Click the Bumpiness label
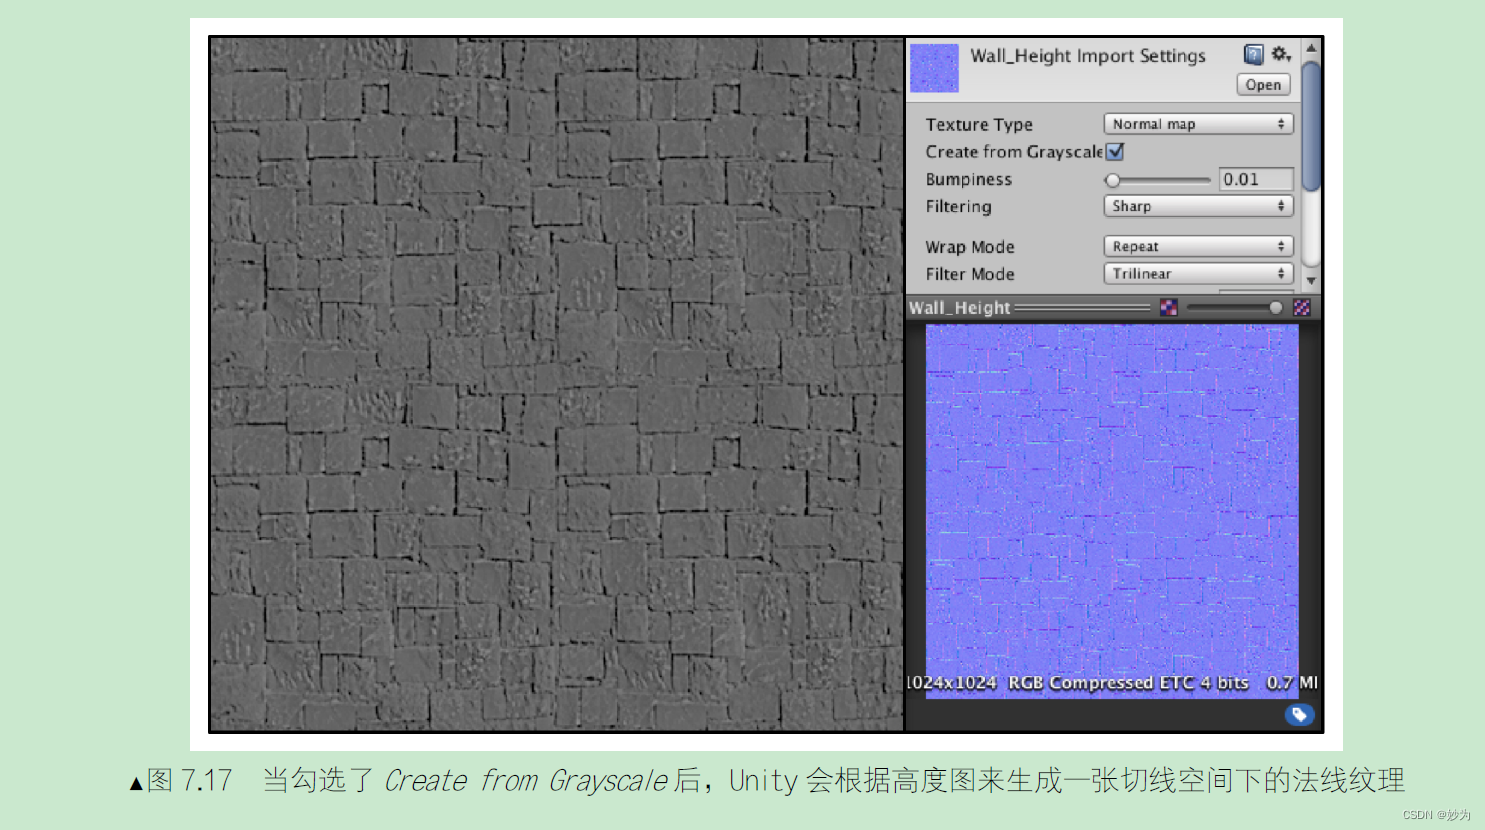This screenshot has height=830, width=1485. pos(968,179)
